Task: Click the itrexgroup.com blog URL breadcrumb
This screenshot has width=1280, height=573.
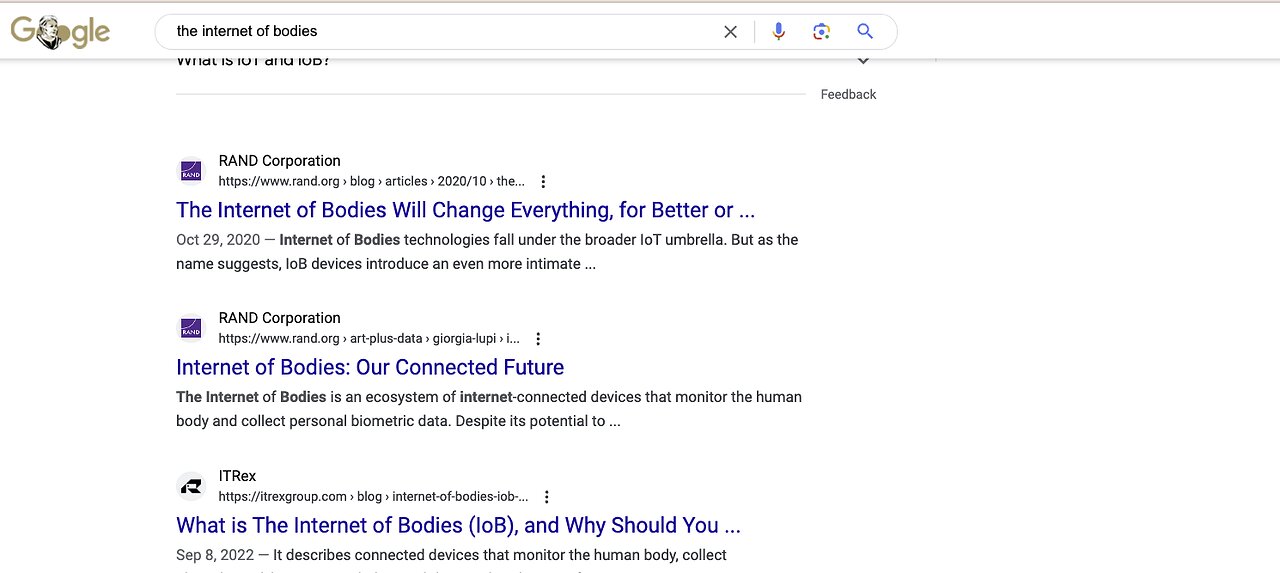Action: 373,496
